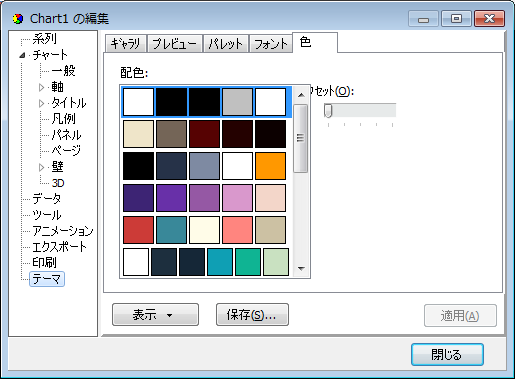Expand the 壁 tree node
The height and width of the screenshot is (379, 515).
coord(41,167)
